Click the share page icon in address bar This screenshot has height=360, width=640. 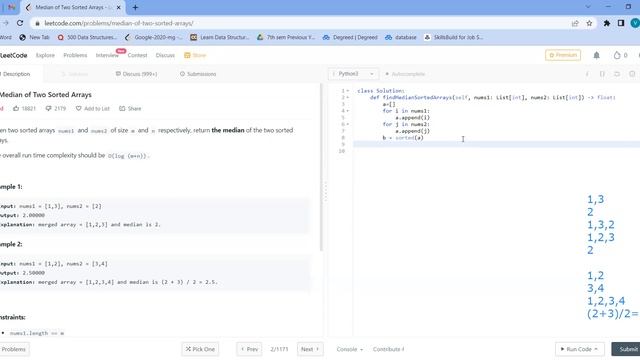point(575,23)
